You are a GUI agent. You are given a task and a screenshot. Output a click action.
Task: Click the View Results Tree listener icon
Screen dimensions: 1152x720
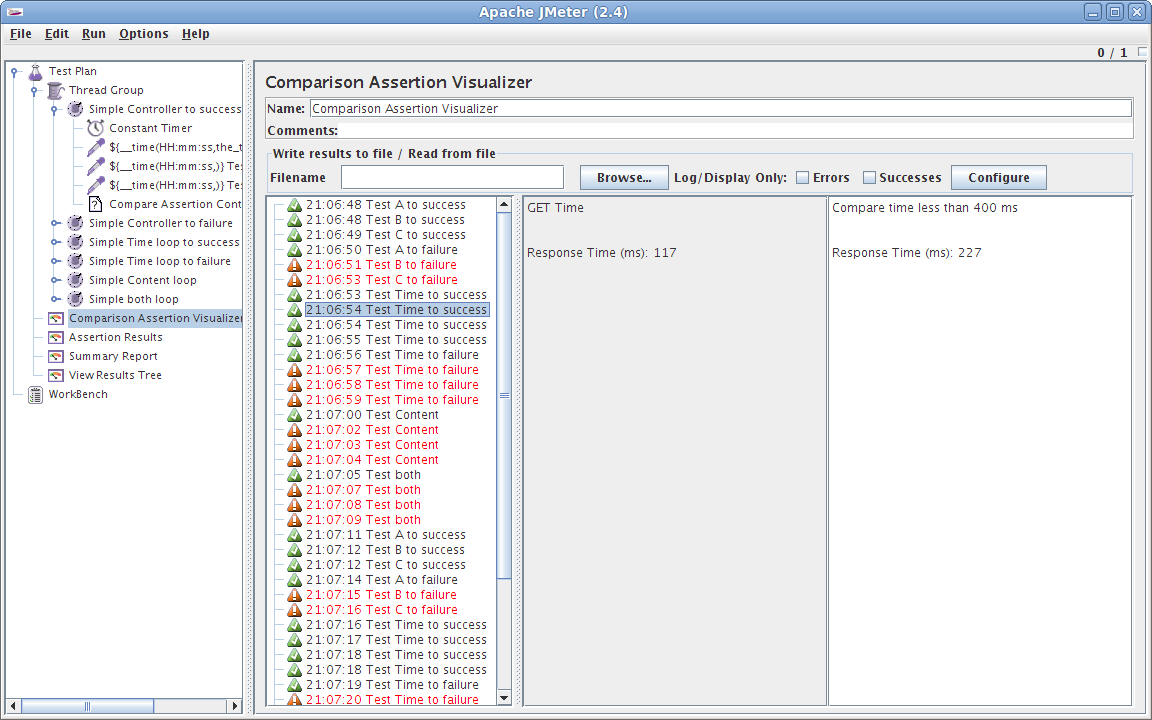click(56, 375)
